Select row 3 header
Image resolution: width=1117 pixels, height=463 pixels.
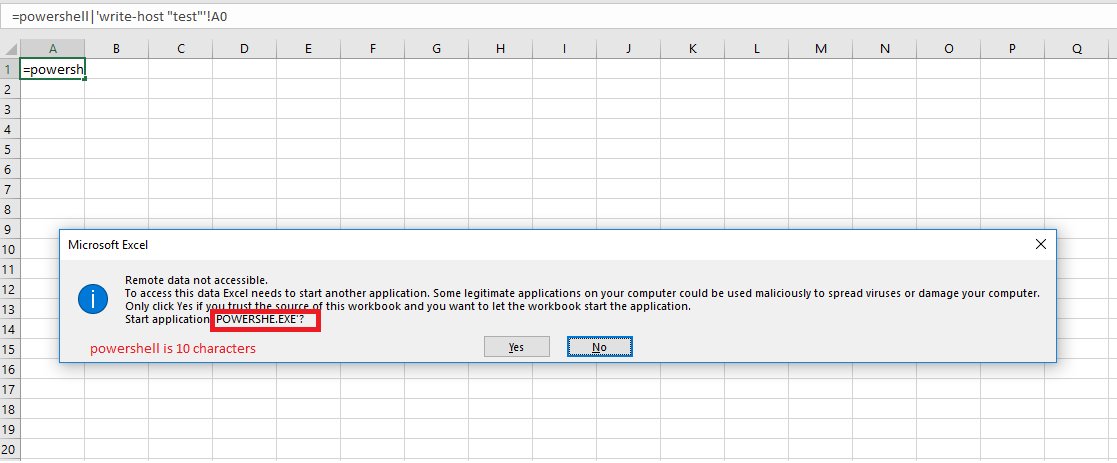pyautogui.click(x=9, y=109)
